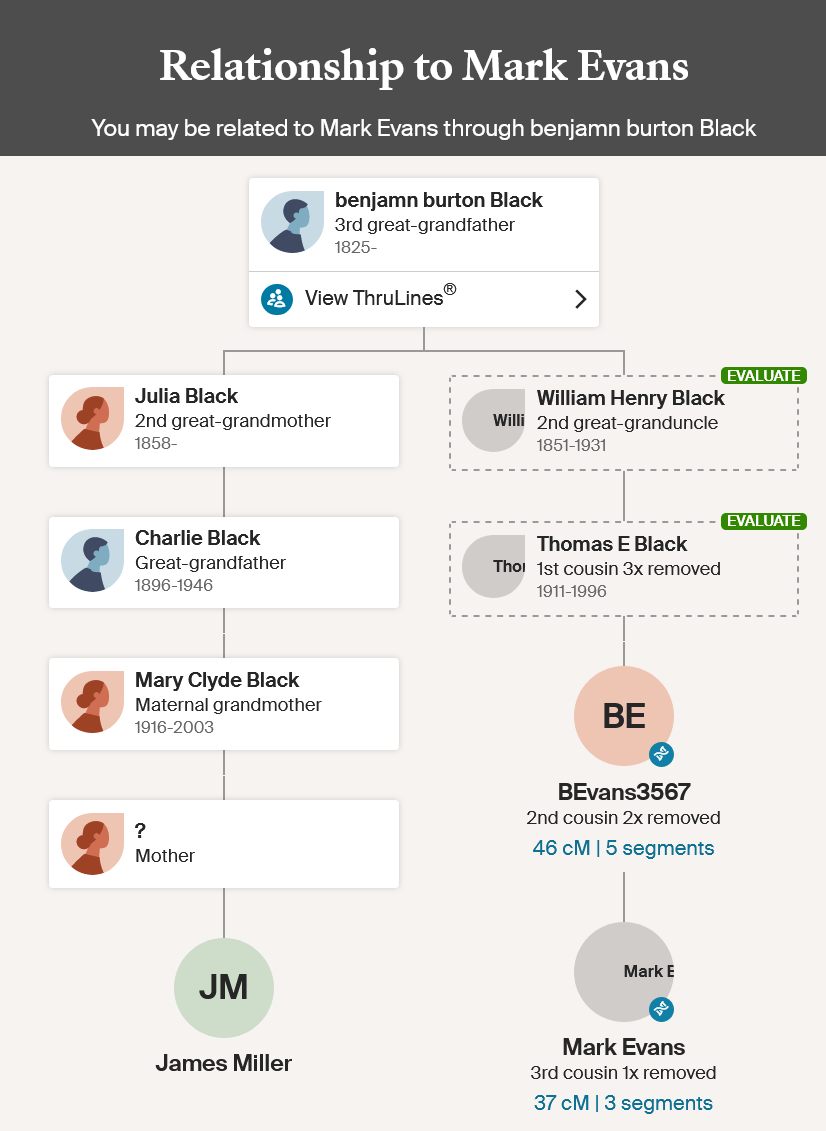Click Evaluate badge on William Henry Black

pos(763,376)
